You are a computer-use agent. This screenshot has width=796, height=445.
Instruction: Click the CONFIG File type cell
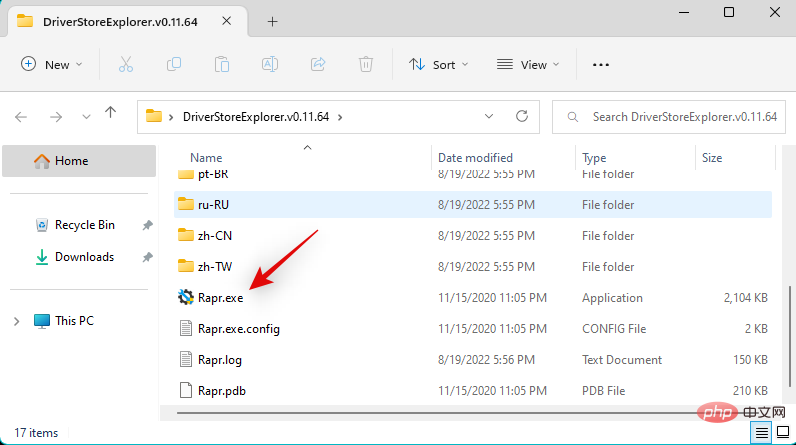pyautogui.click(x=614, y=329)
